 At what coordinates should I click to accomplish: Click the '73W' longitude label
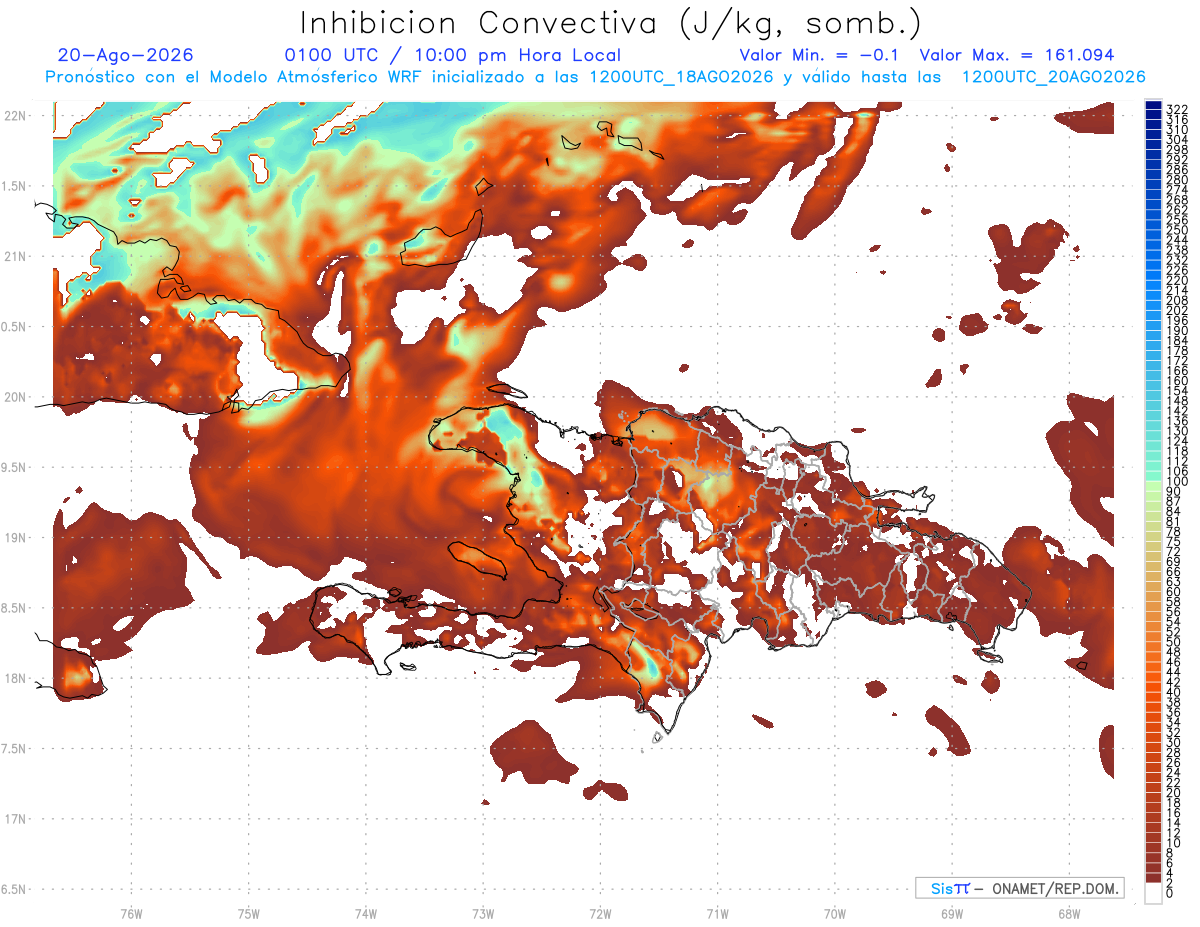(x=483, y=913)
